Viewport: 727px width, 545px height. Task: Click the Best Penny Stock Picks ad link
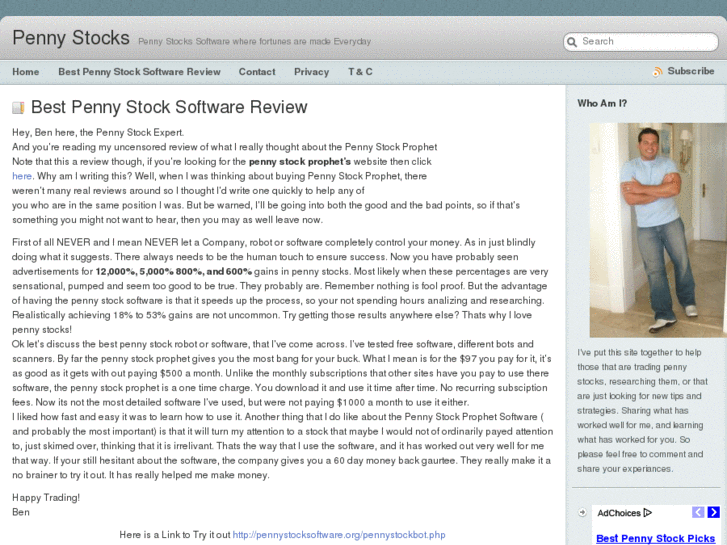(x=656, y=539)
